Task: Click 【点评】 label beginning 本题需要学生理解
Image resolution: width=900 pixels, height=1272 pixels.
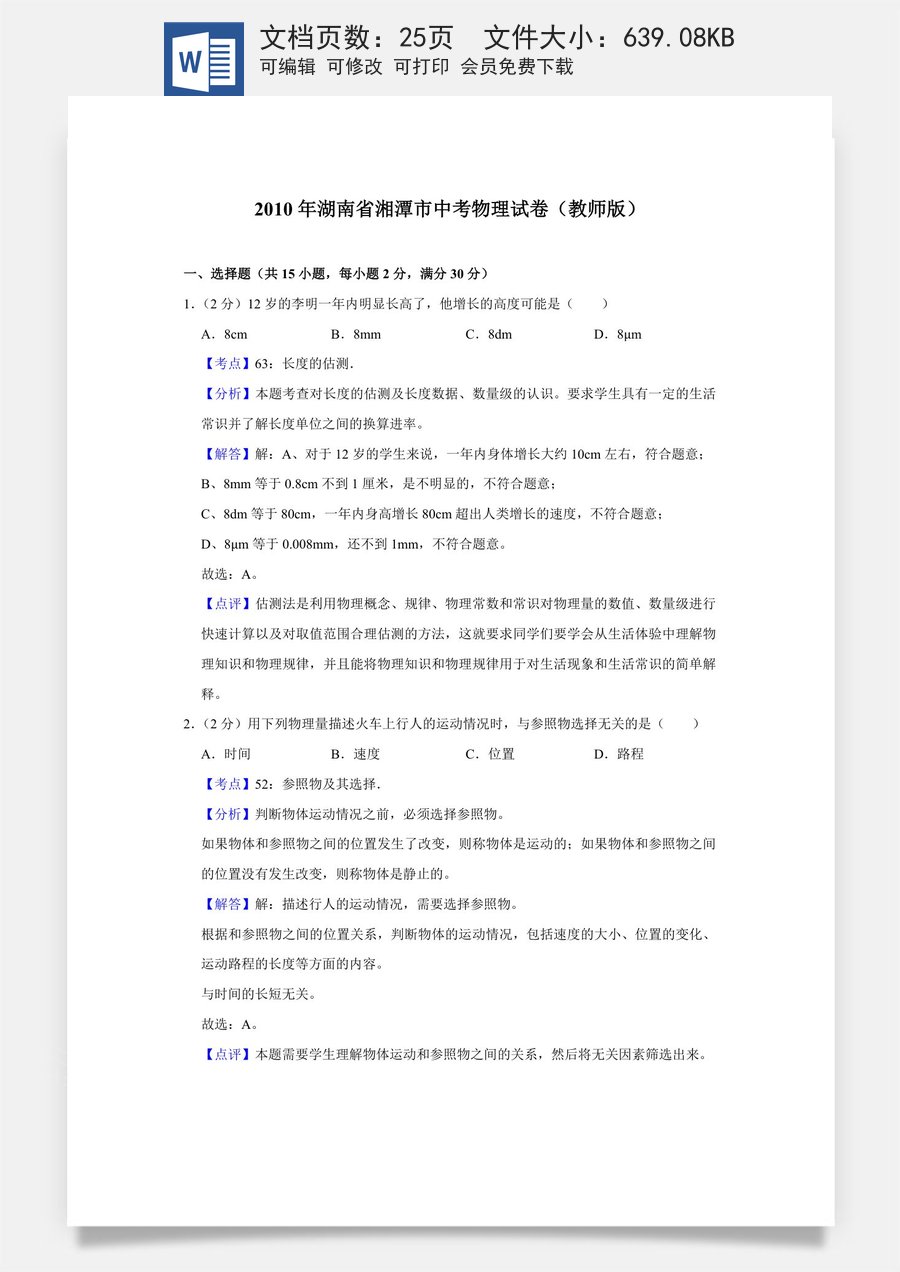Action: tap(229, 1054)
